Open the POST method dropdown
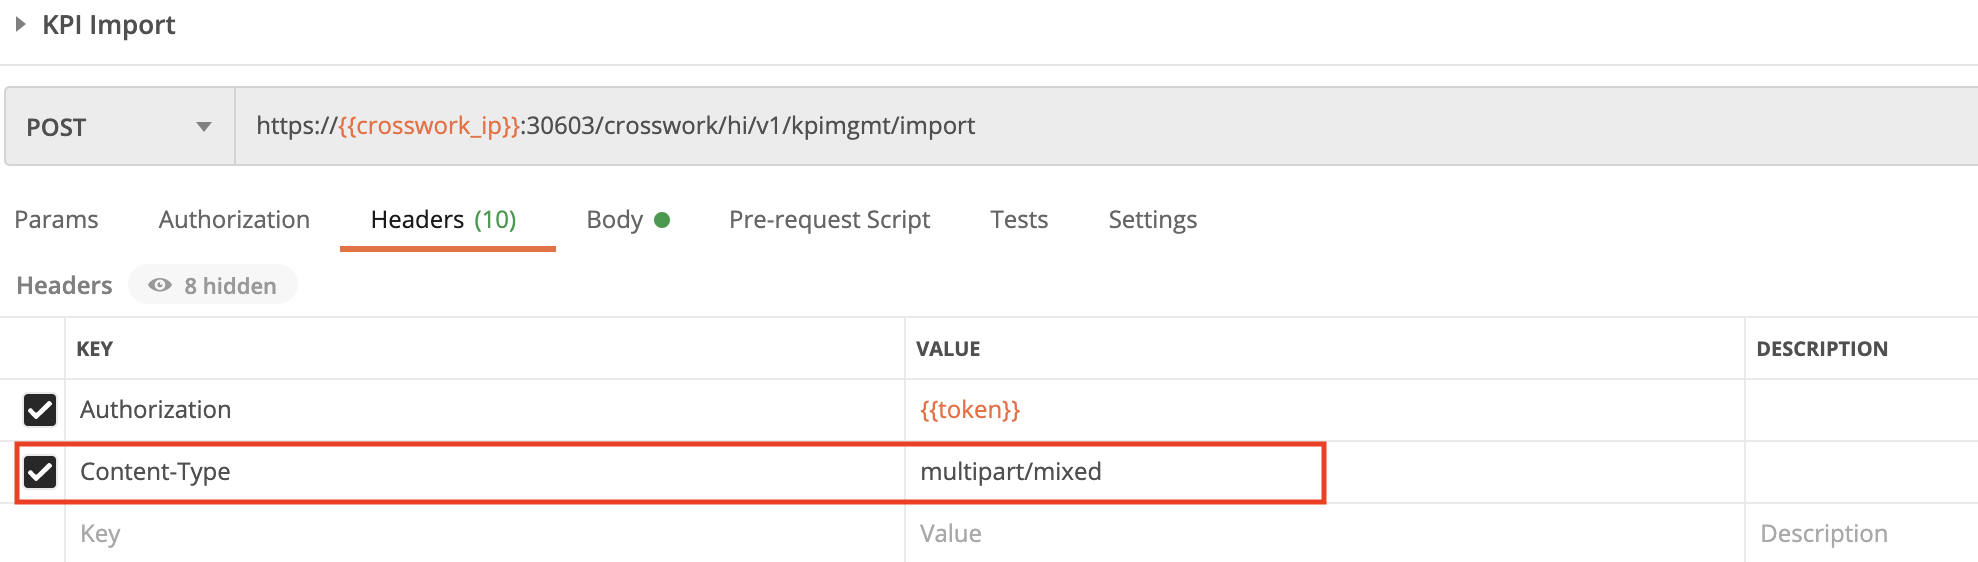1978x562 pixels. click(x=120, y=126)
